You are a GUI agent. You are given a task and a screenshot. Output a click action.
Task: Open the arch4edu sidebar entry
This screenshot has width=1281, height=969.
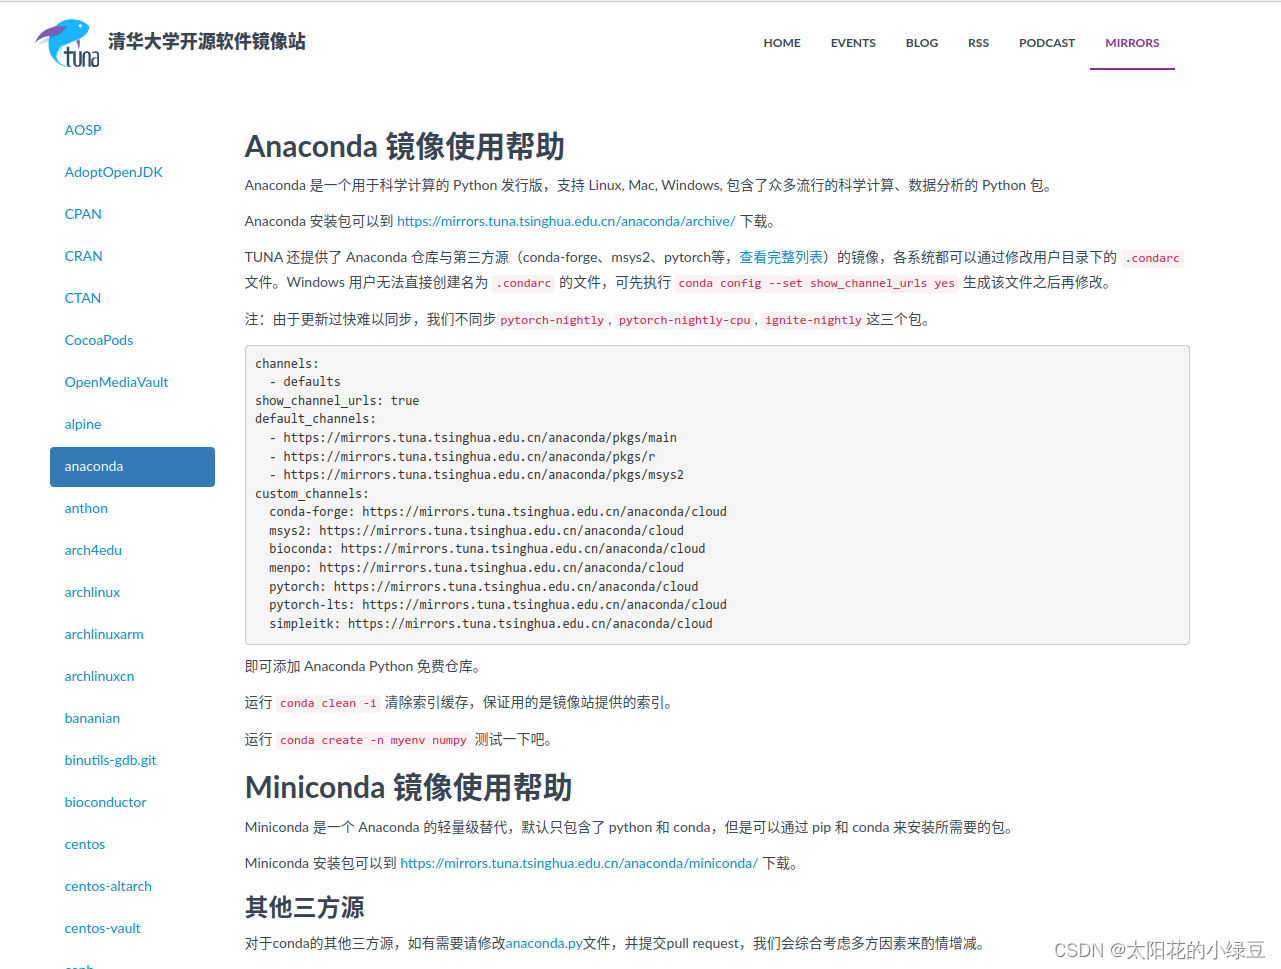[x=93, y=550]
